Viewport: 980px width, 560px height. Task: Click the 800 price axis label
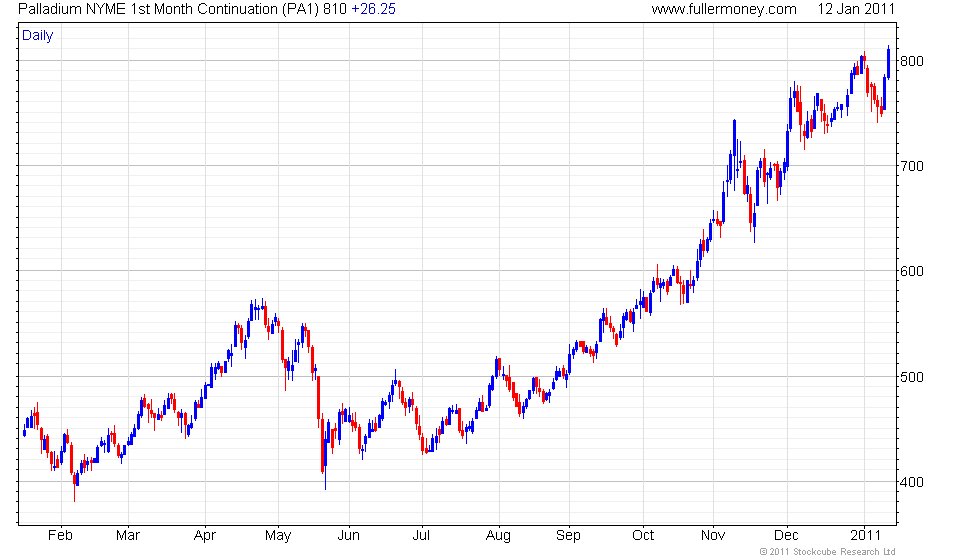[911, 61]
